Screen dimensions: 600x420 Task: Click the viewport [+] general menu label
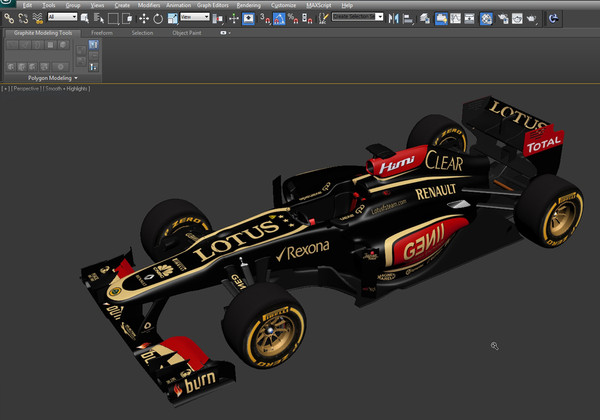click(x=5, y=89)
